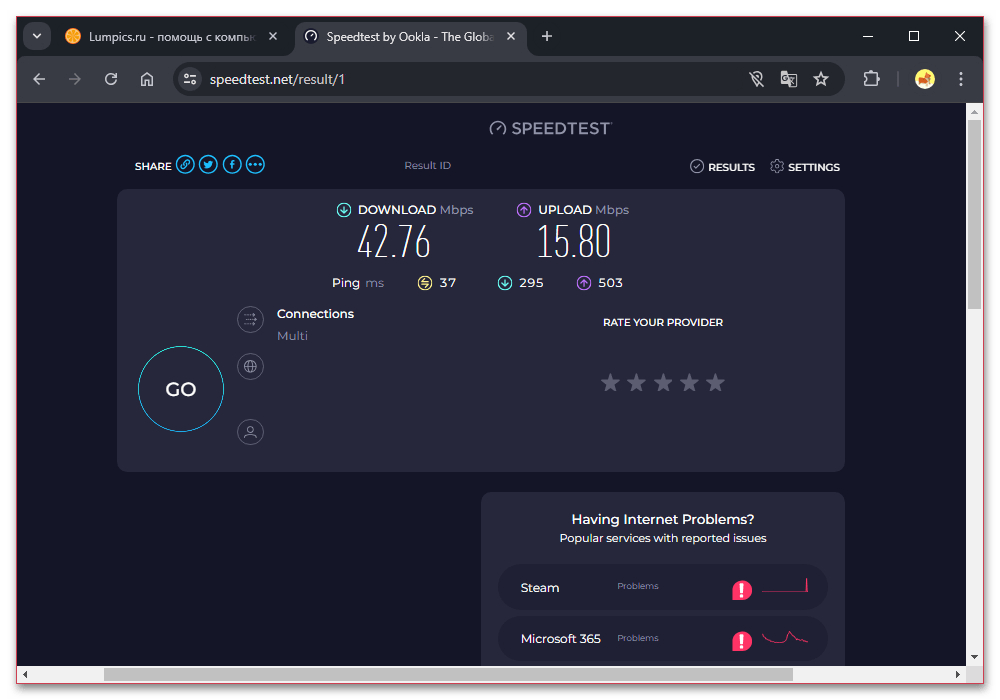Click Steam red alert icon

pos(742,590)
